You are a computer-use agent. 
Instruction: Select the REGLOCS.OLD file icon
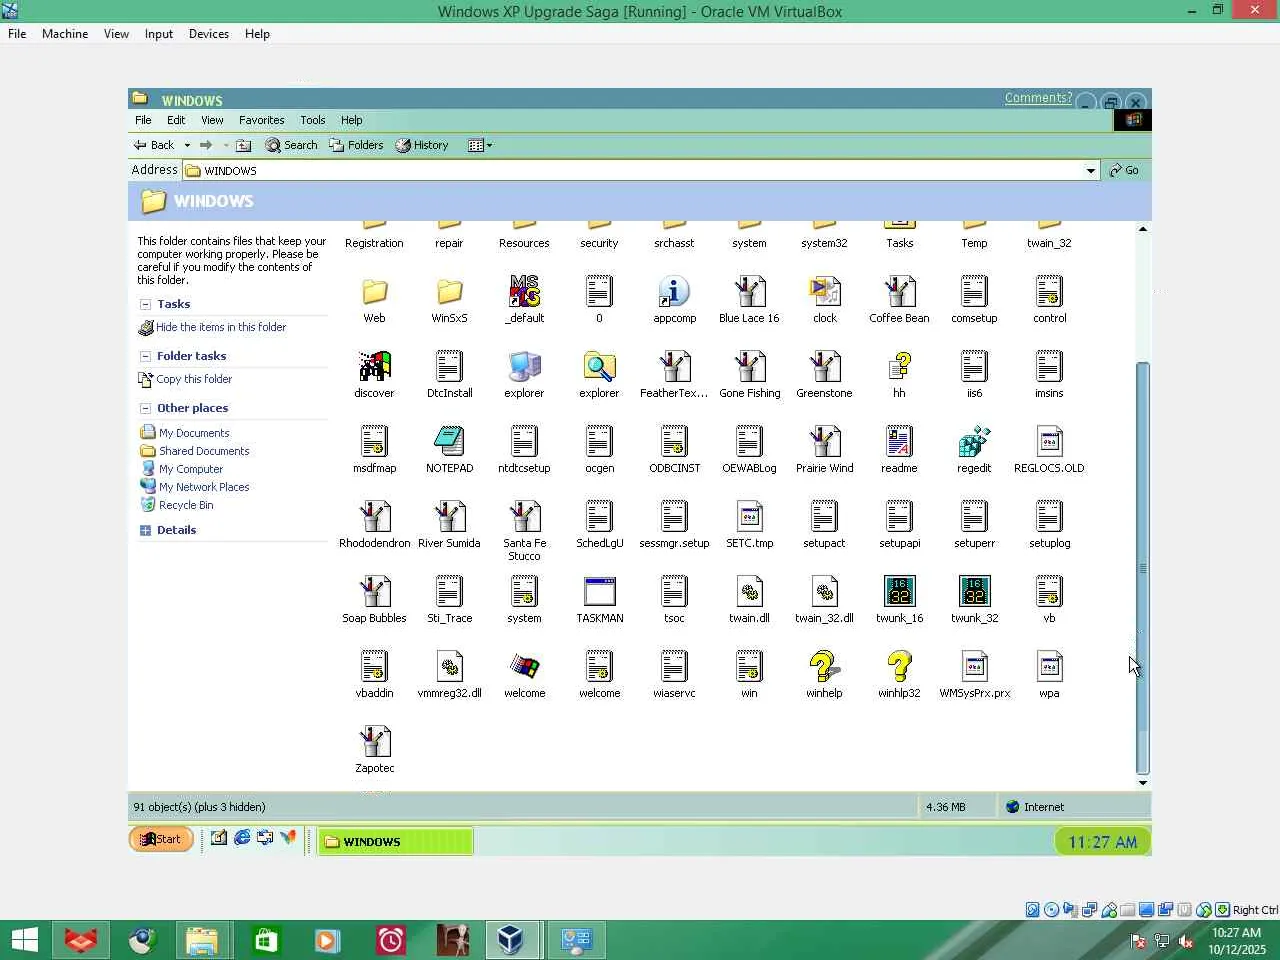(1049, 441)
